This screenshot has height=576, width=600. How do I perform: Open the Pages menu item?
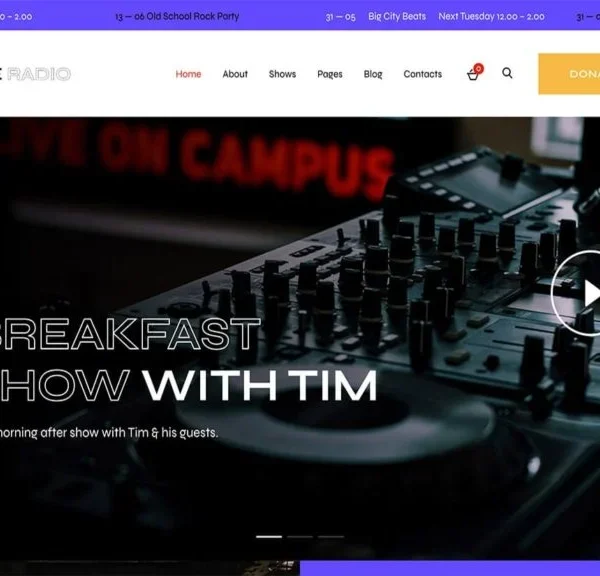click(x=330, y=74)
